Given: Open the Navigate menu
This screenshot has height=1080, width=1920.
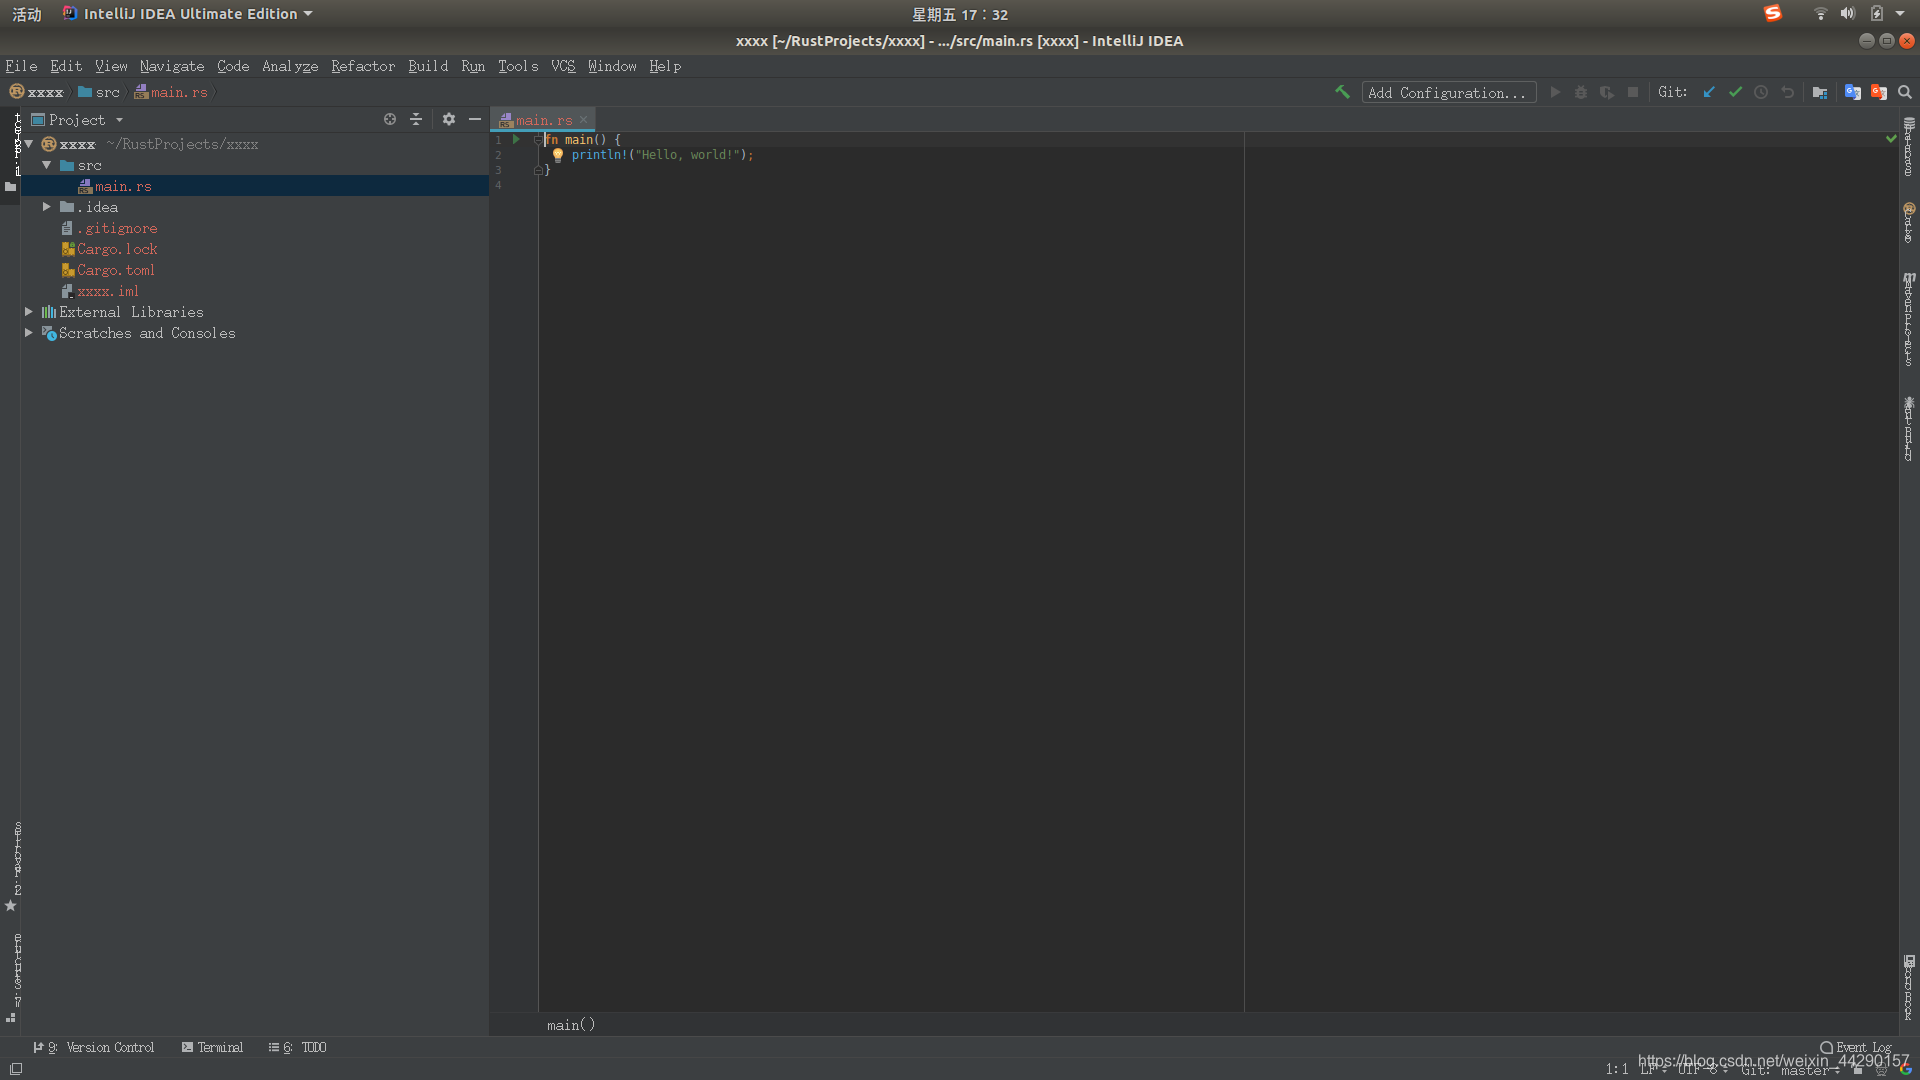Looking at the screenshot, I should click(x=172, y=66).
